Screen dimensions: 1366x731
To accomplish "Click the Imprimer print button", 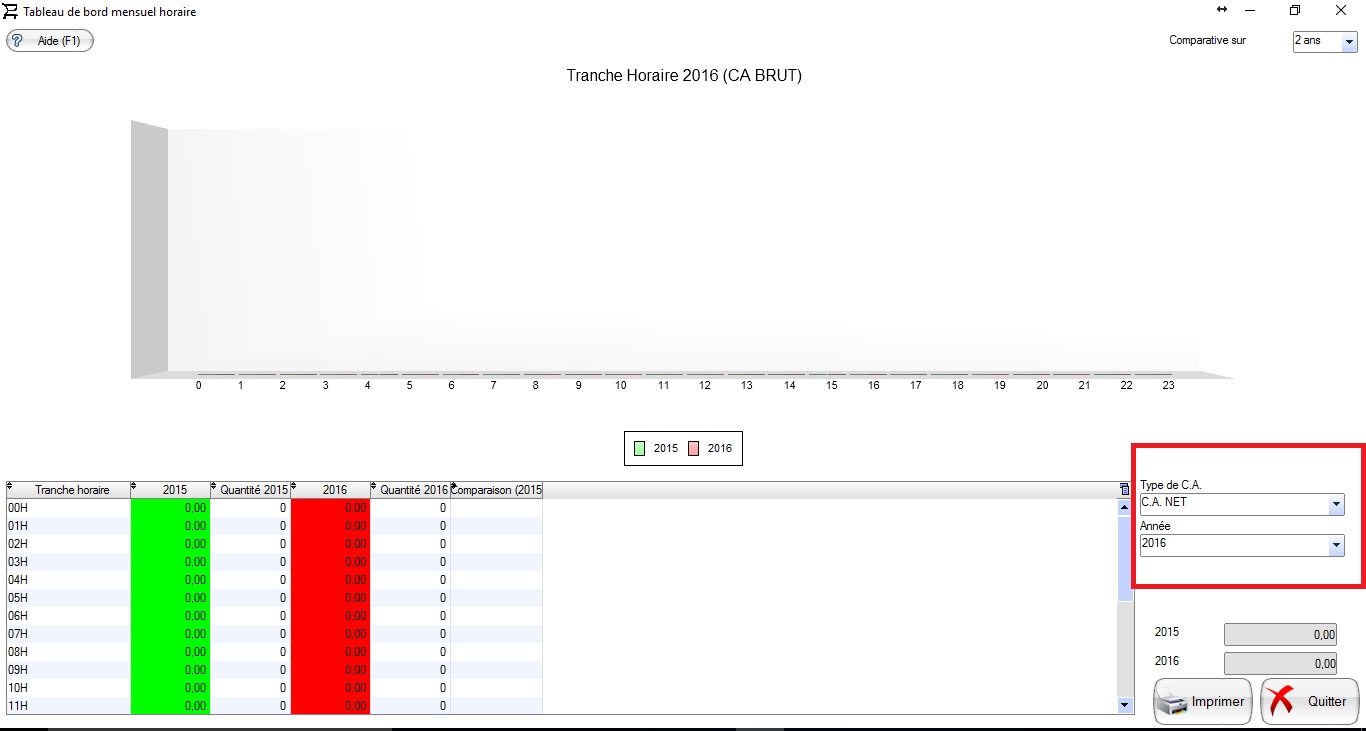I will tap(1205, 702).
